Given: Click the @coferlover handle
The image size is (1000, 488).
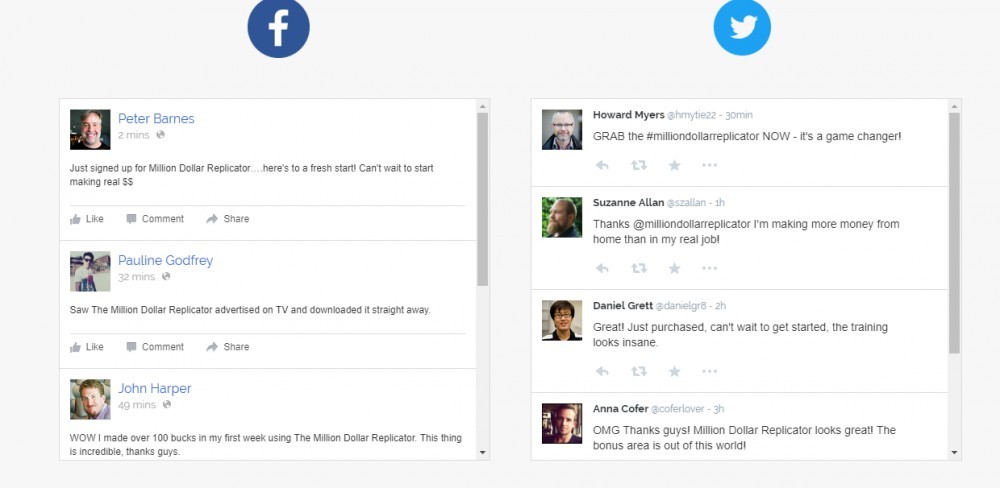Looking at the screenshot, I should point(676,409).
